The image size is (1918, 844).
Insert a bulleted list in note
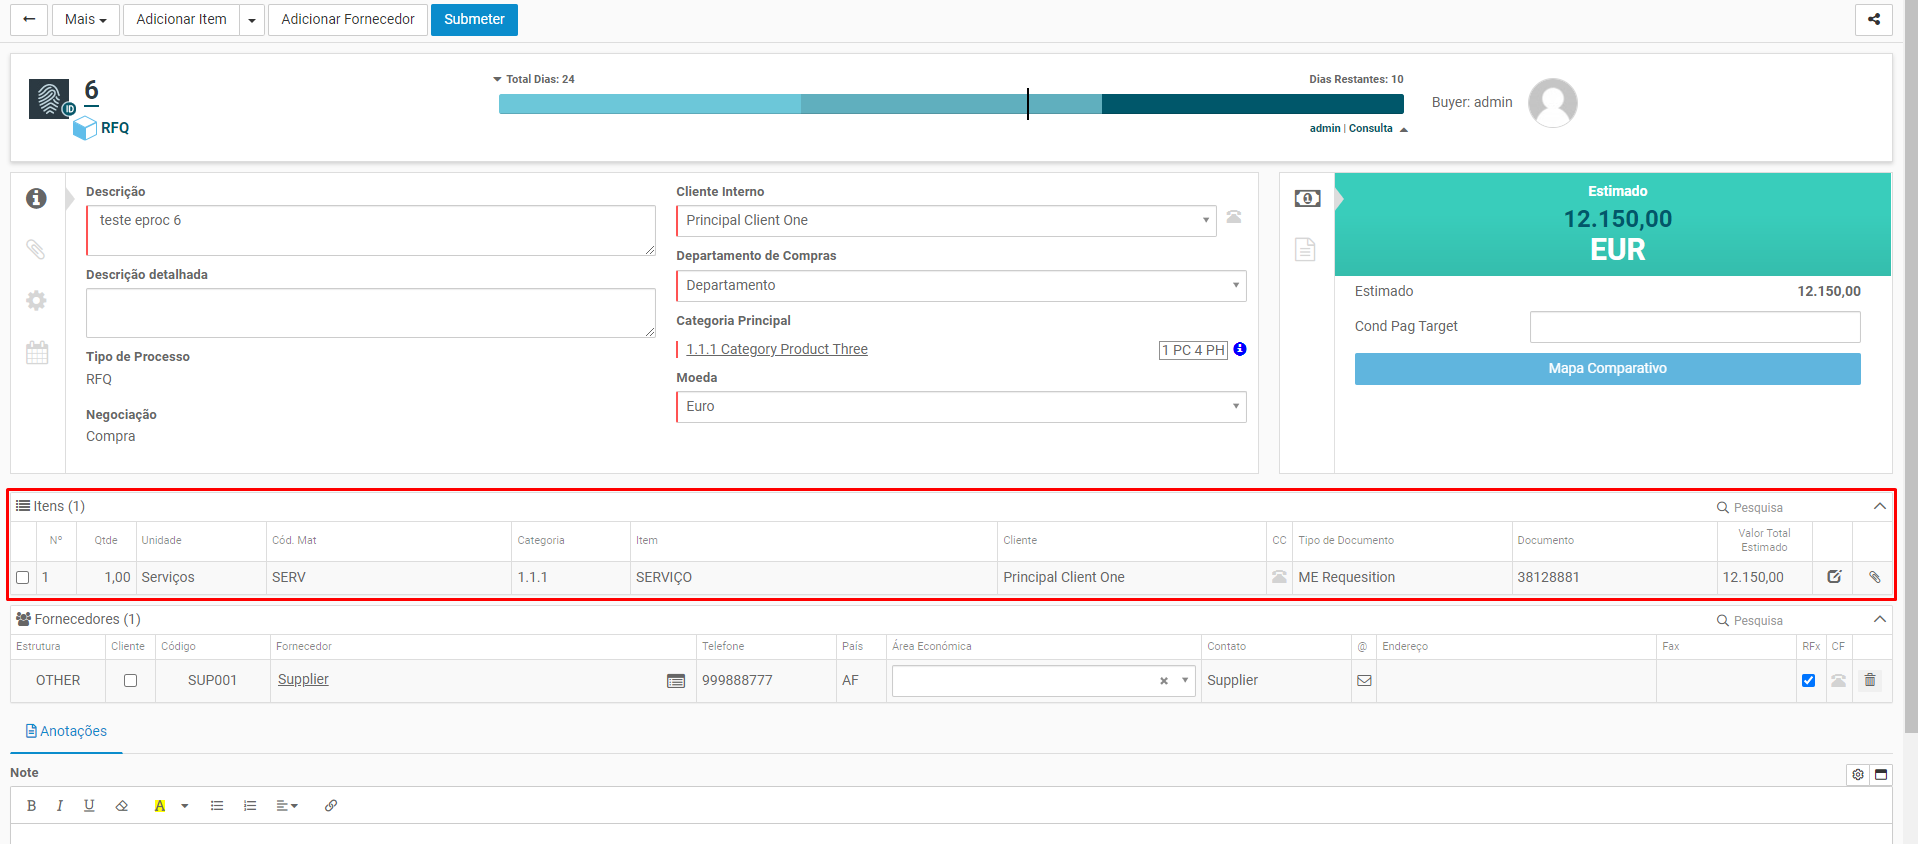coord(217,805)
